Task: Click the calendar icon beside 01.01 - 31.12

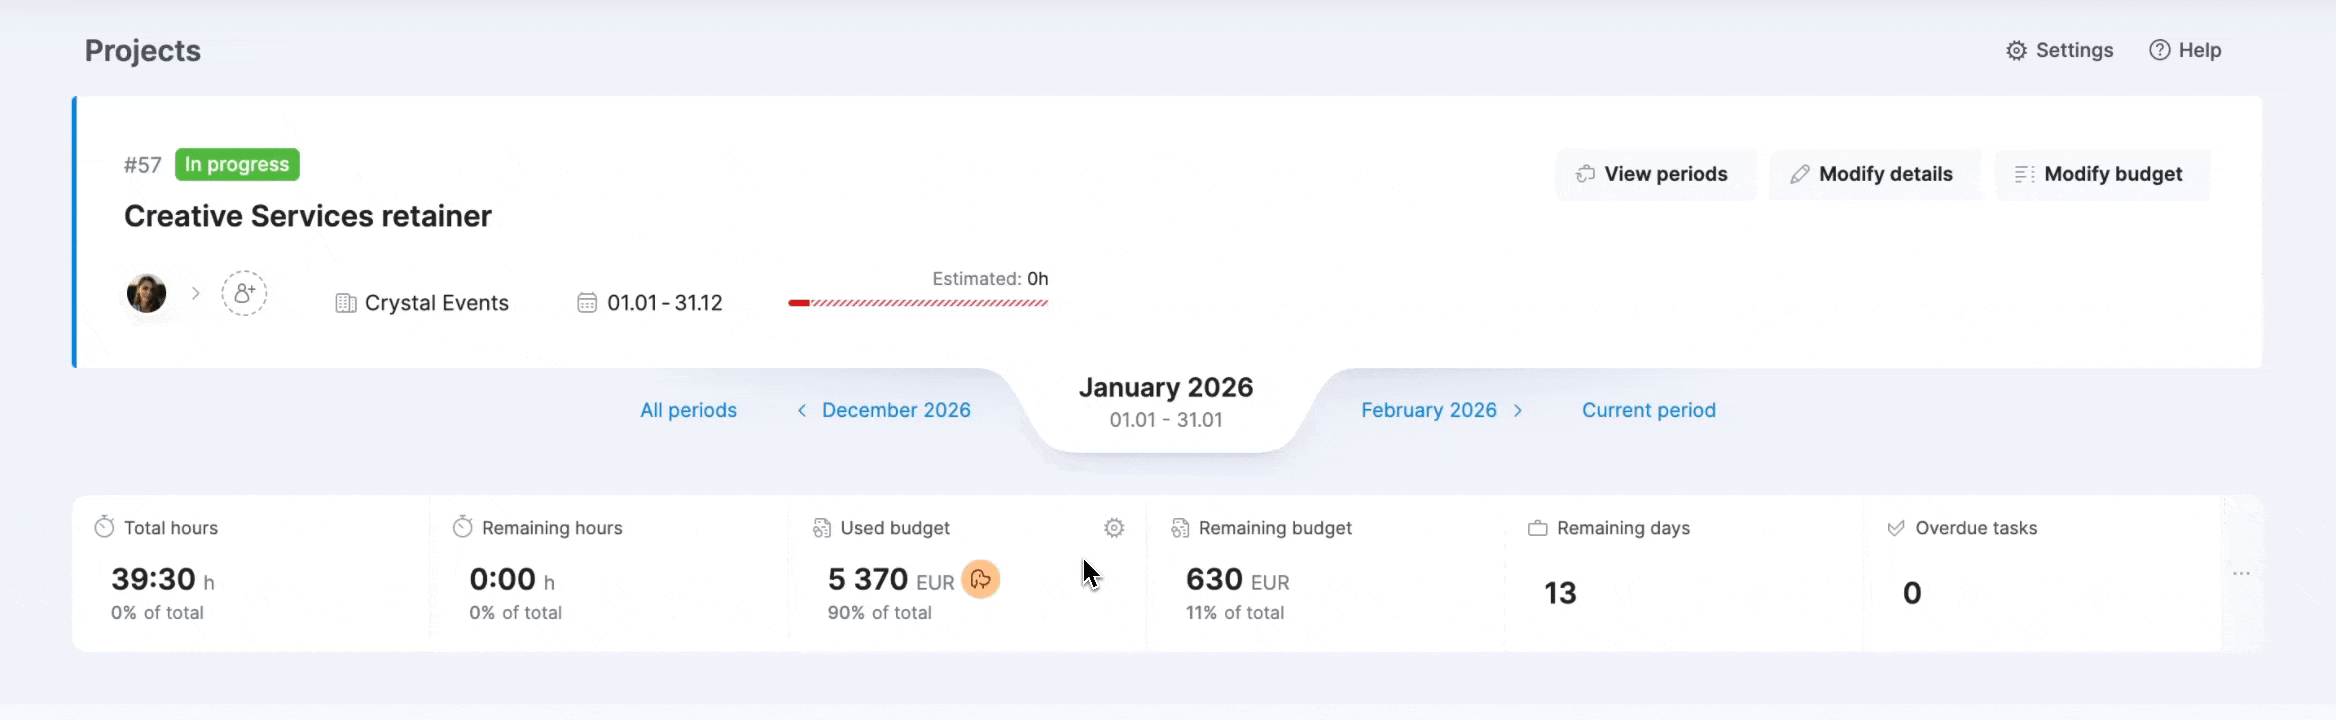Action: [x=587, y=303]
